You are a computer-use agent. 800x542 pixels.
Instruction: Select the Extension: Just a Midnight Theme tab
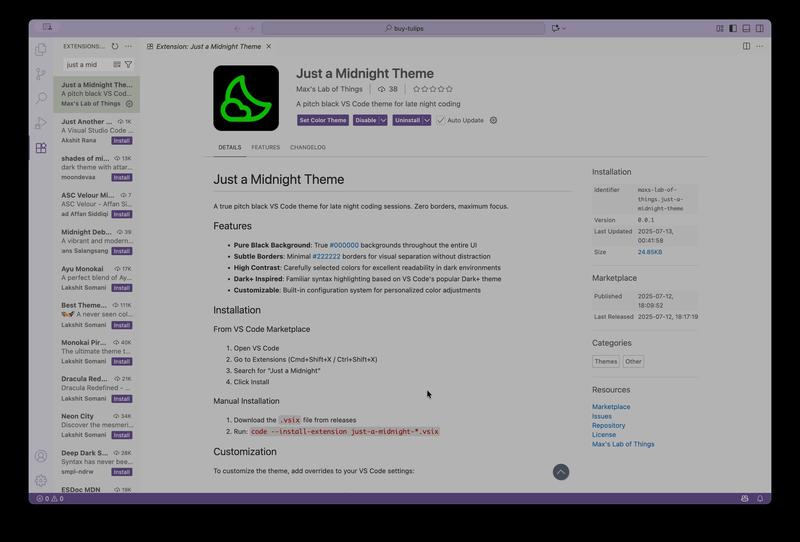pyautogui.click(x=208, y=46)
